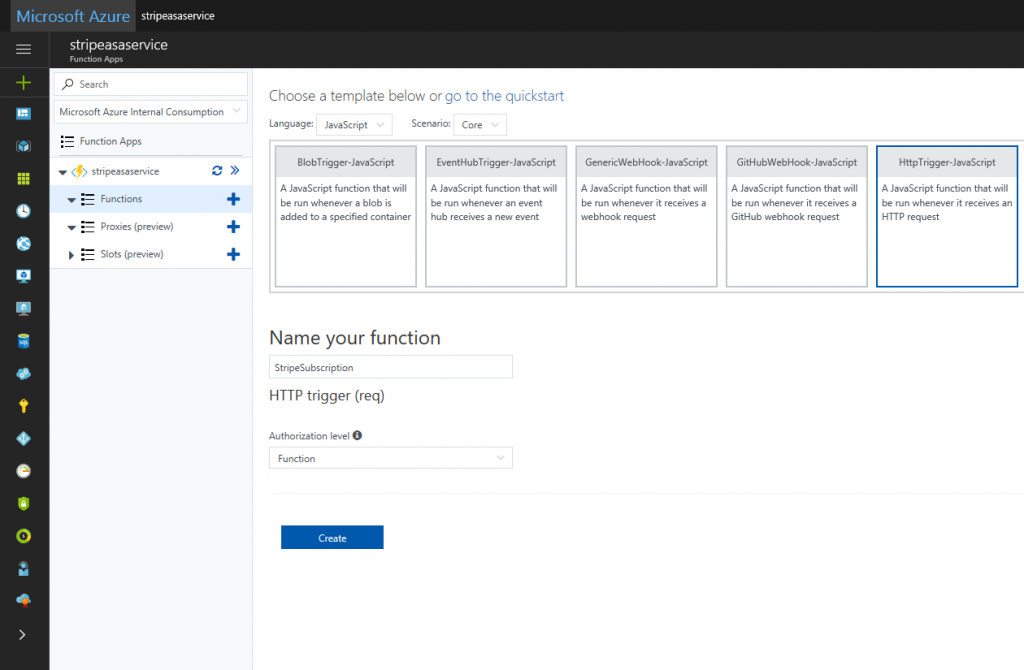Open the yellow key icon in sidebar
1024x670 pixels.
tap(24, 406)
